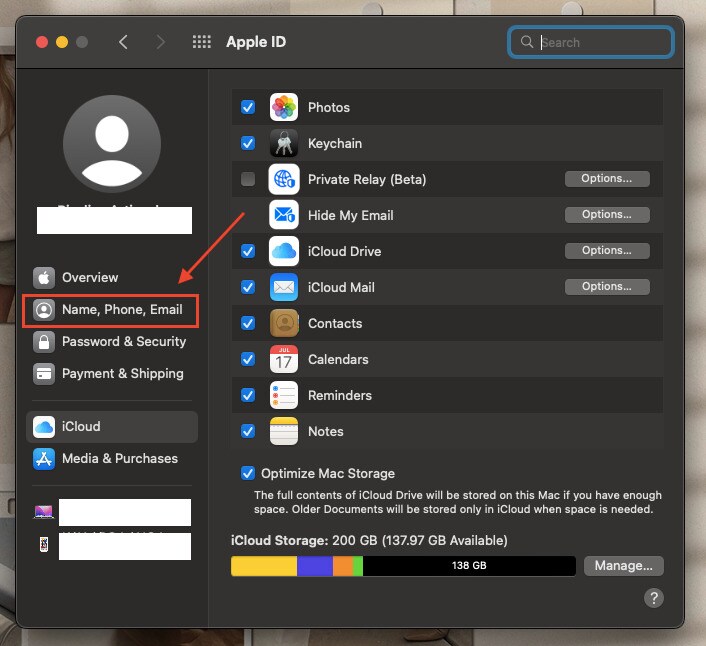Uncheck the Contacts checkbox
Screen dimensions: 706x646
click(248, 323)
